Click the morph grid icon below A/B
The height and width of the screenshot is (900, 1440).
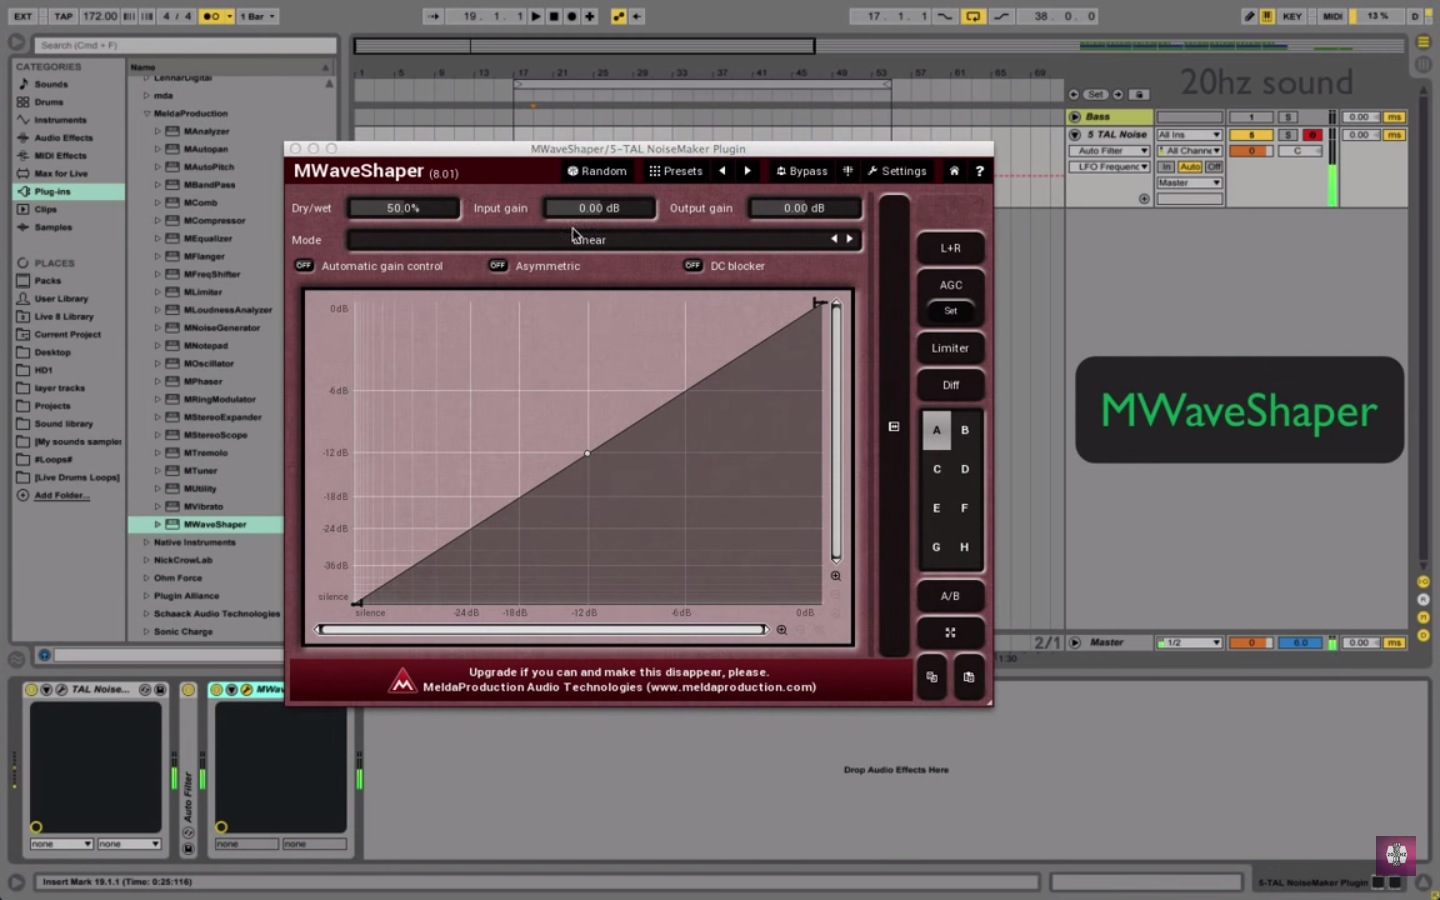[x=950, y=633]
